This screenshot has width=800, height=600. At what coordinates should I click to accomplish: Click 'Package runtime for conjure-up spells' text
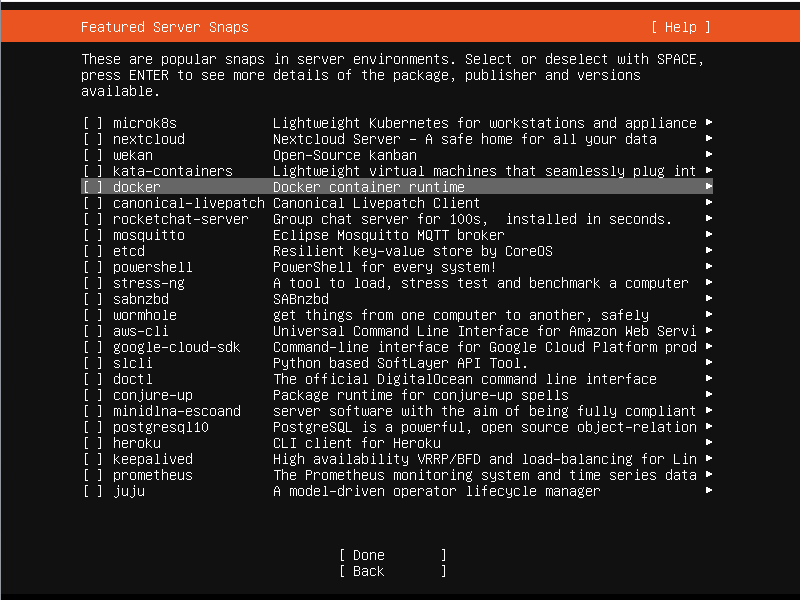pos(421,395)
